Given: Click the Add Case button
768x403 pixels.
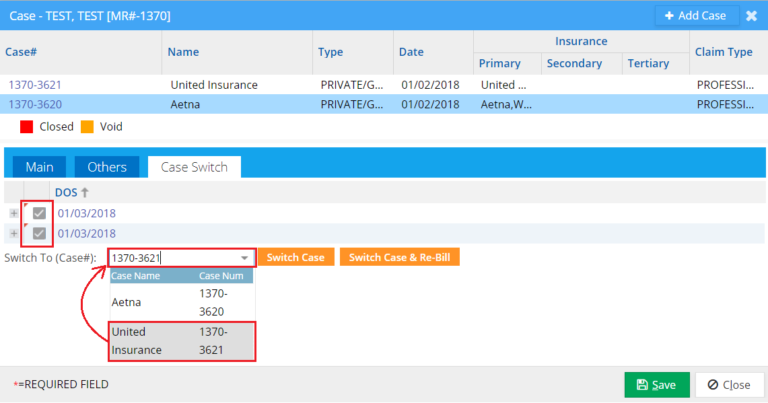Looking at the screenshot, I should pos(692,16).
